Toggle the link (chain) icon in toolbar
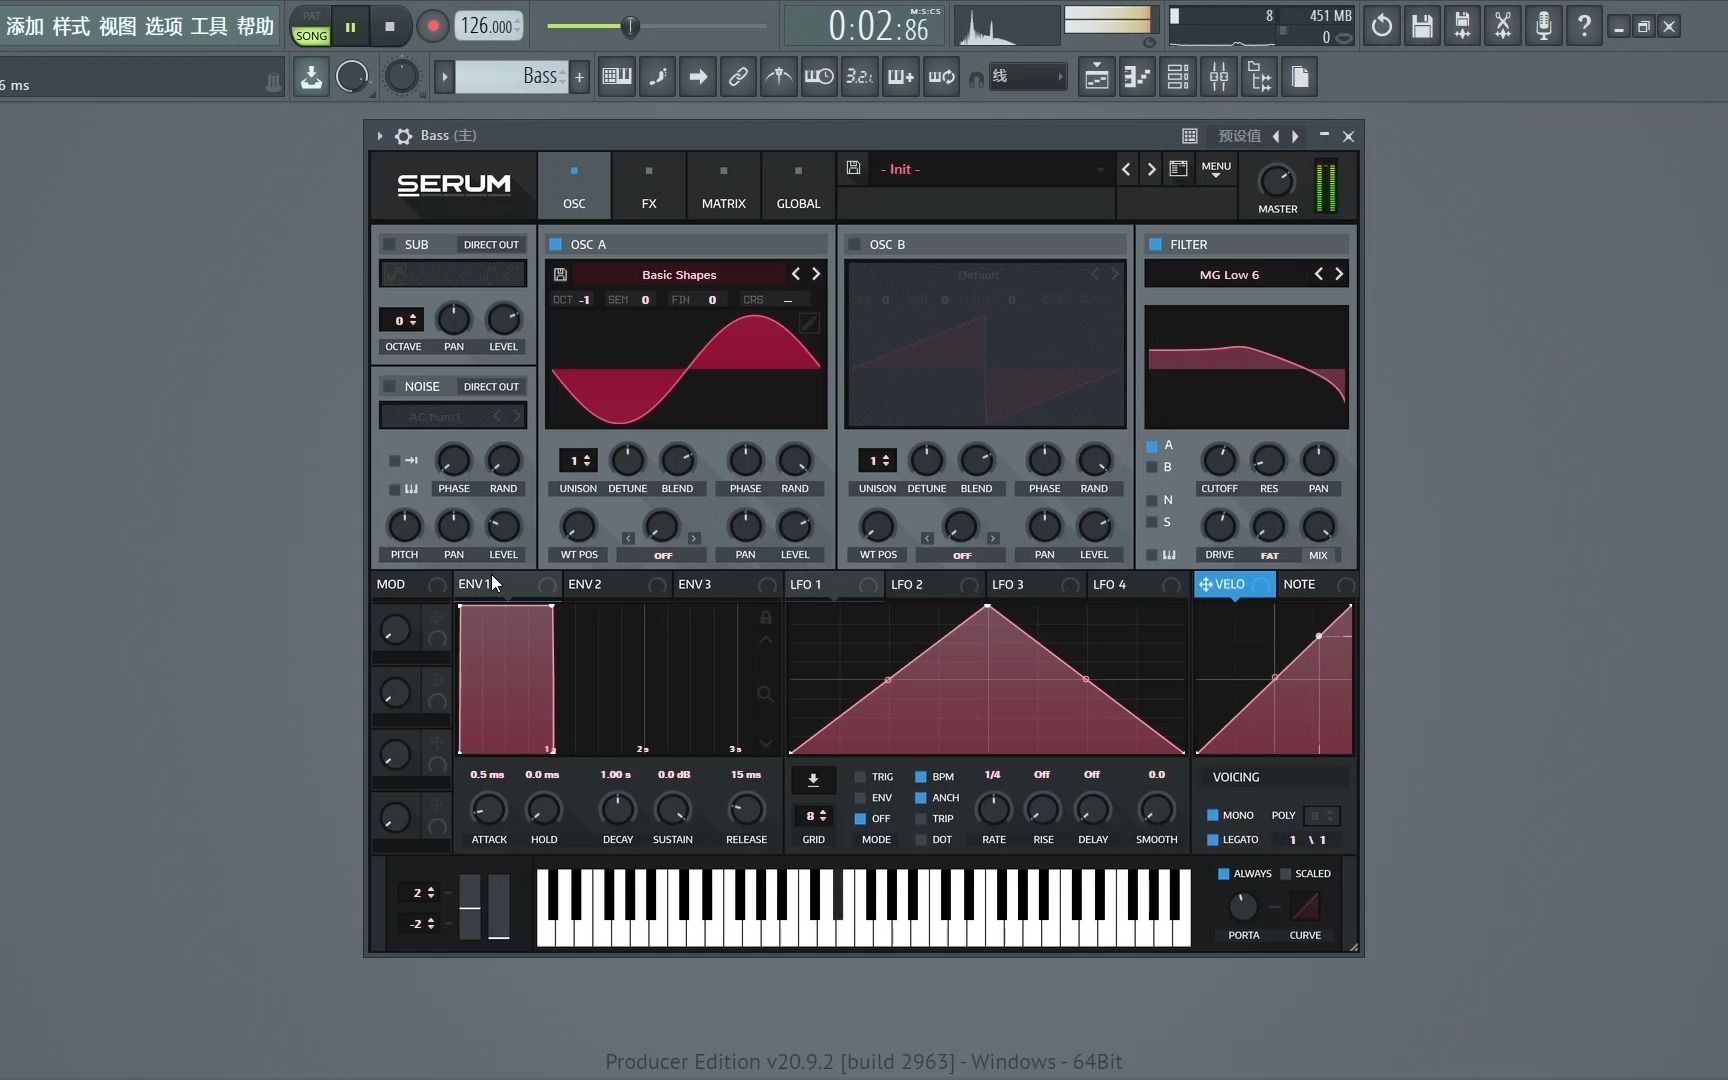The height and width of the screenshot is (1080, 1728). [738, 77]
